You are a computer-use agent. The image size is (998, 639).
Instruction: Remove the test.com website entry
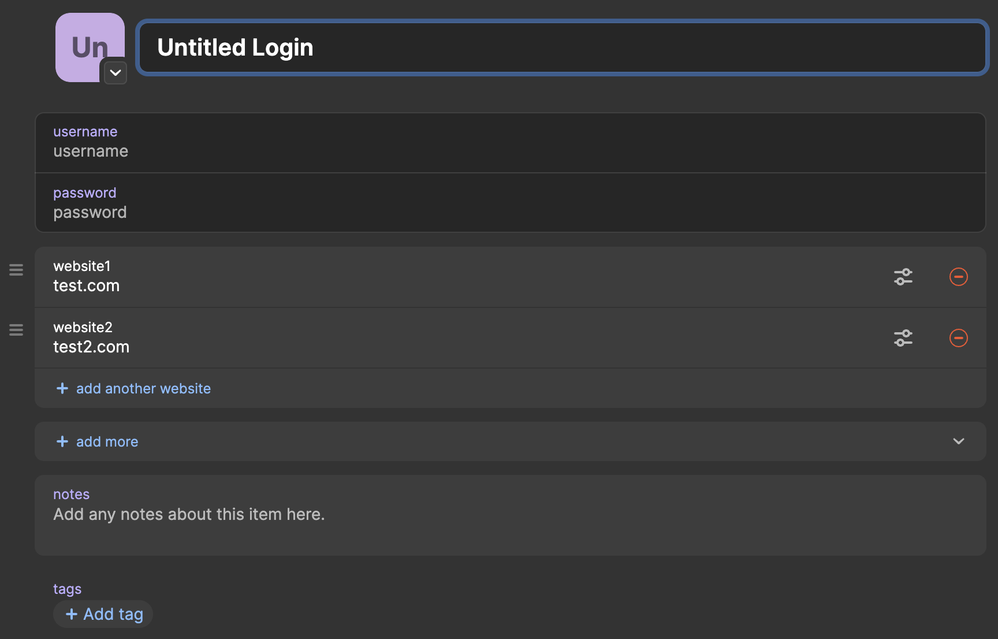pos(958,277)
